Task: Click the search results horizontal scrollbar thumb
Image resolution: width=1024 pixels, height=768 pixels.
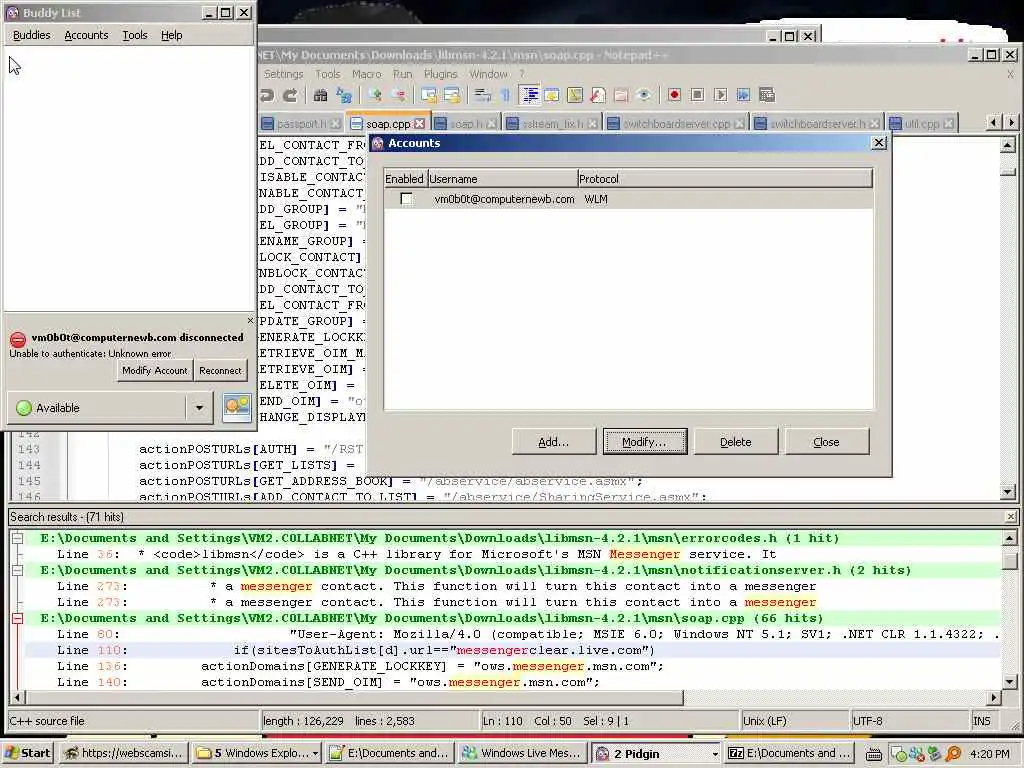Action: [353, 698]
